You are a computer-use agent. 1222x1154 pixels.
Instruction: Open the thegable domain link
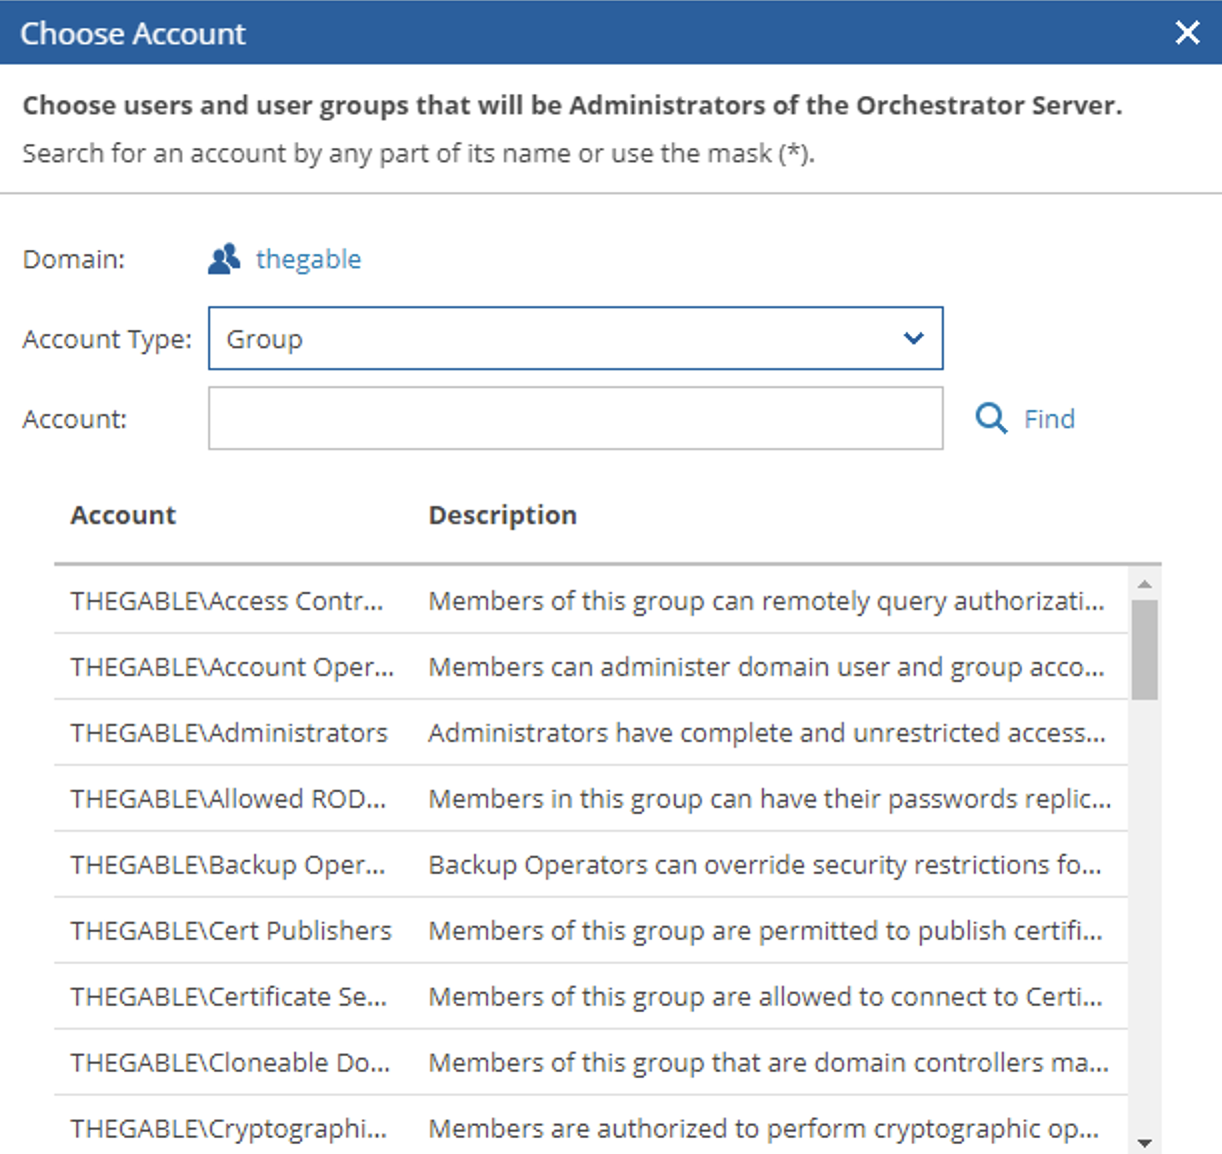click(x=308, y=259)
